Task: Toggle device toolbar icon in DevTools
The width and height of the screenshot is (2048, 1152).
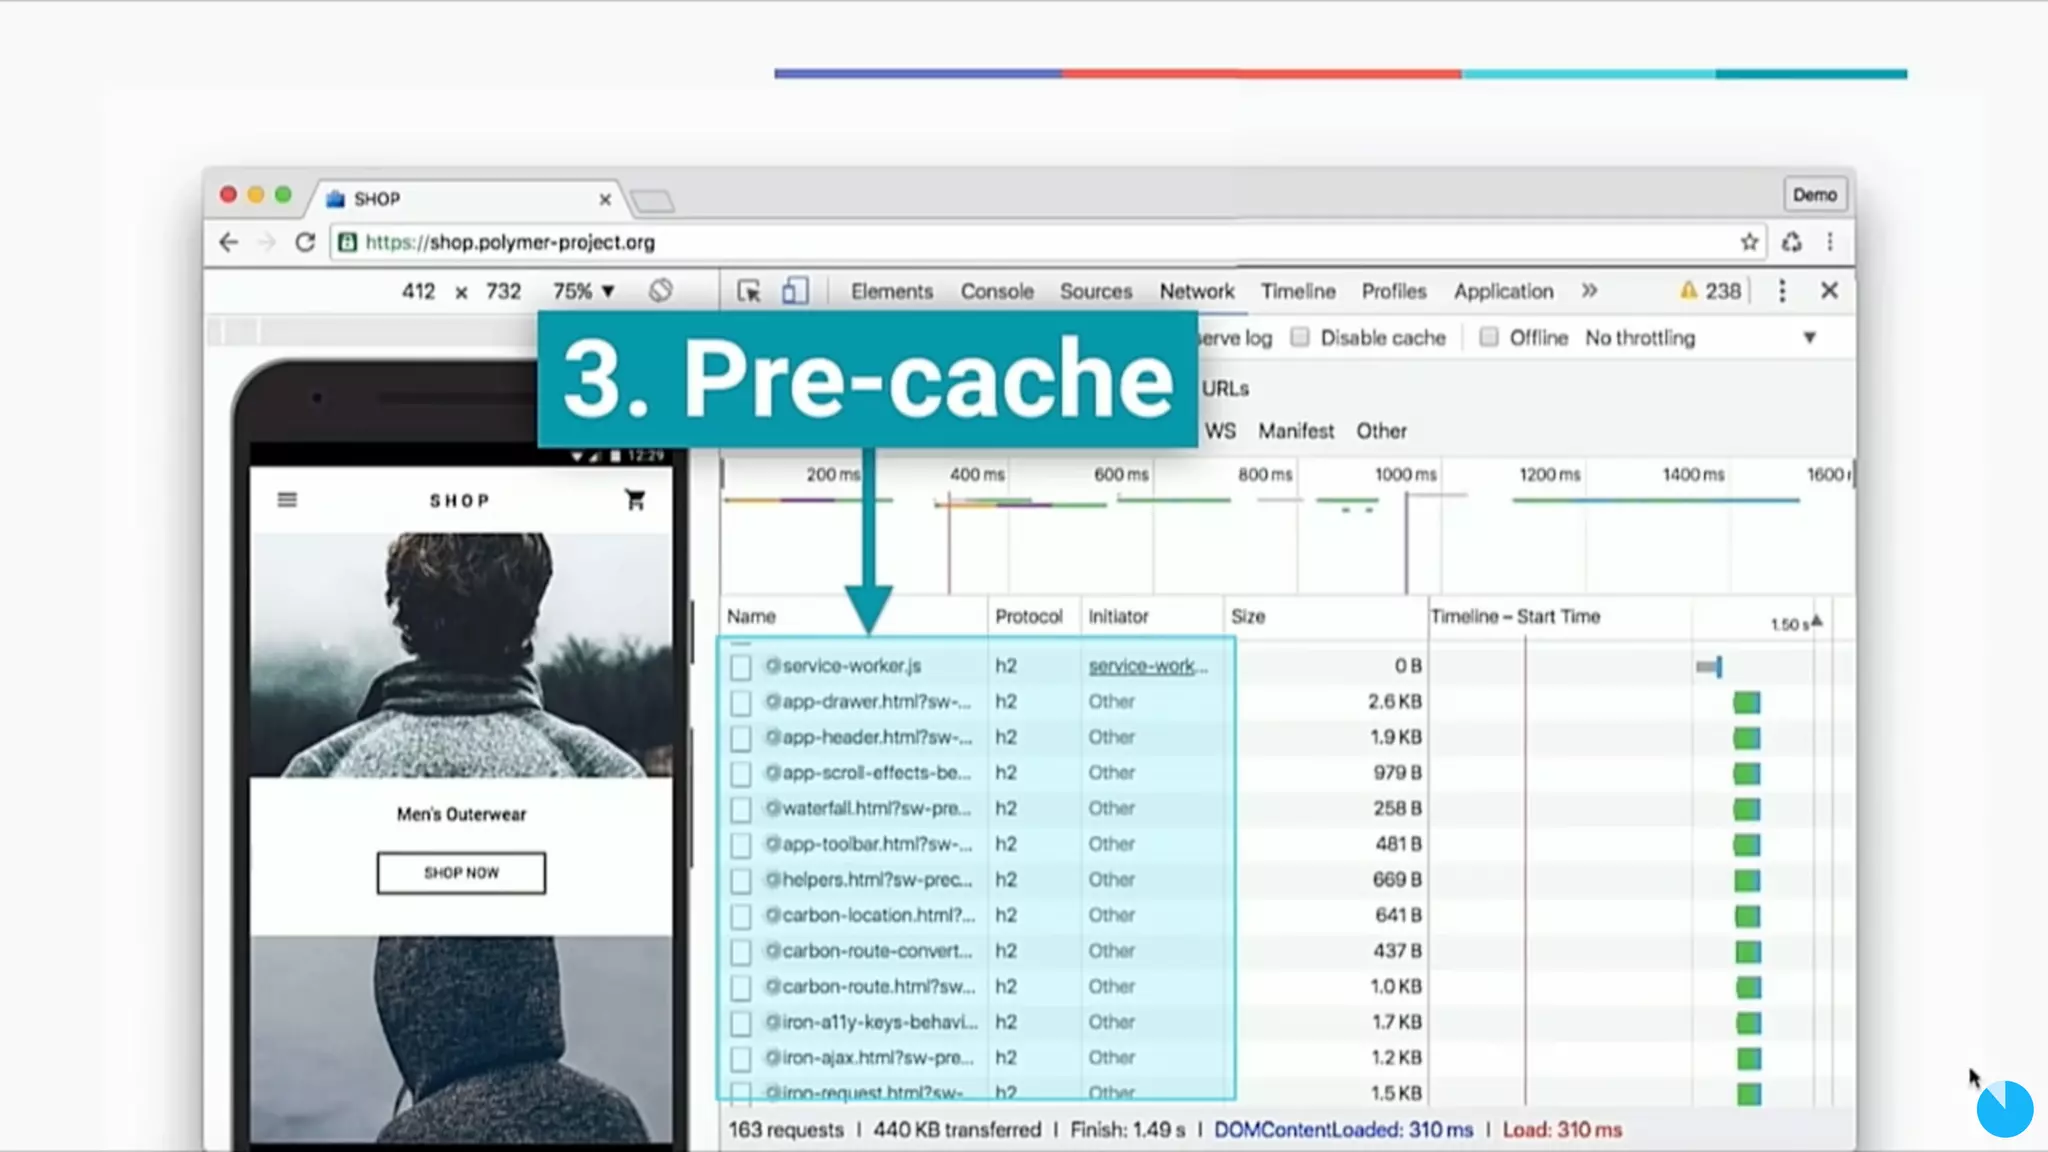Action: click(x=795, y=291)
